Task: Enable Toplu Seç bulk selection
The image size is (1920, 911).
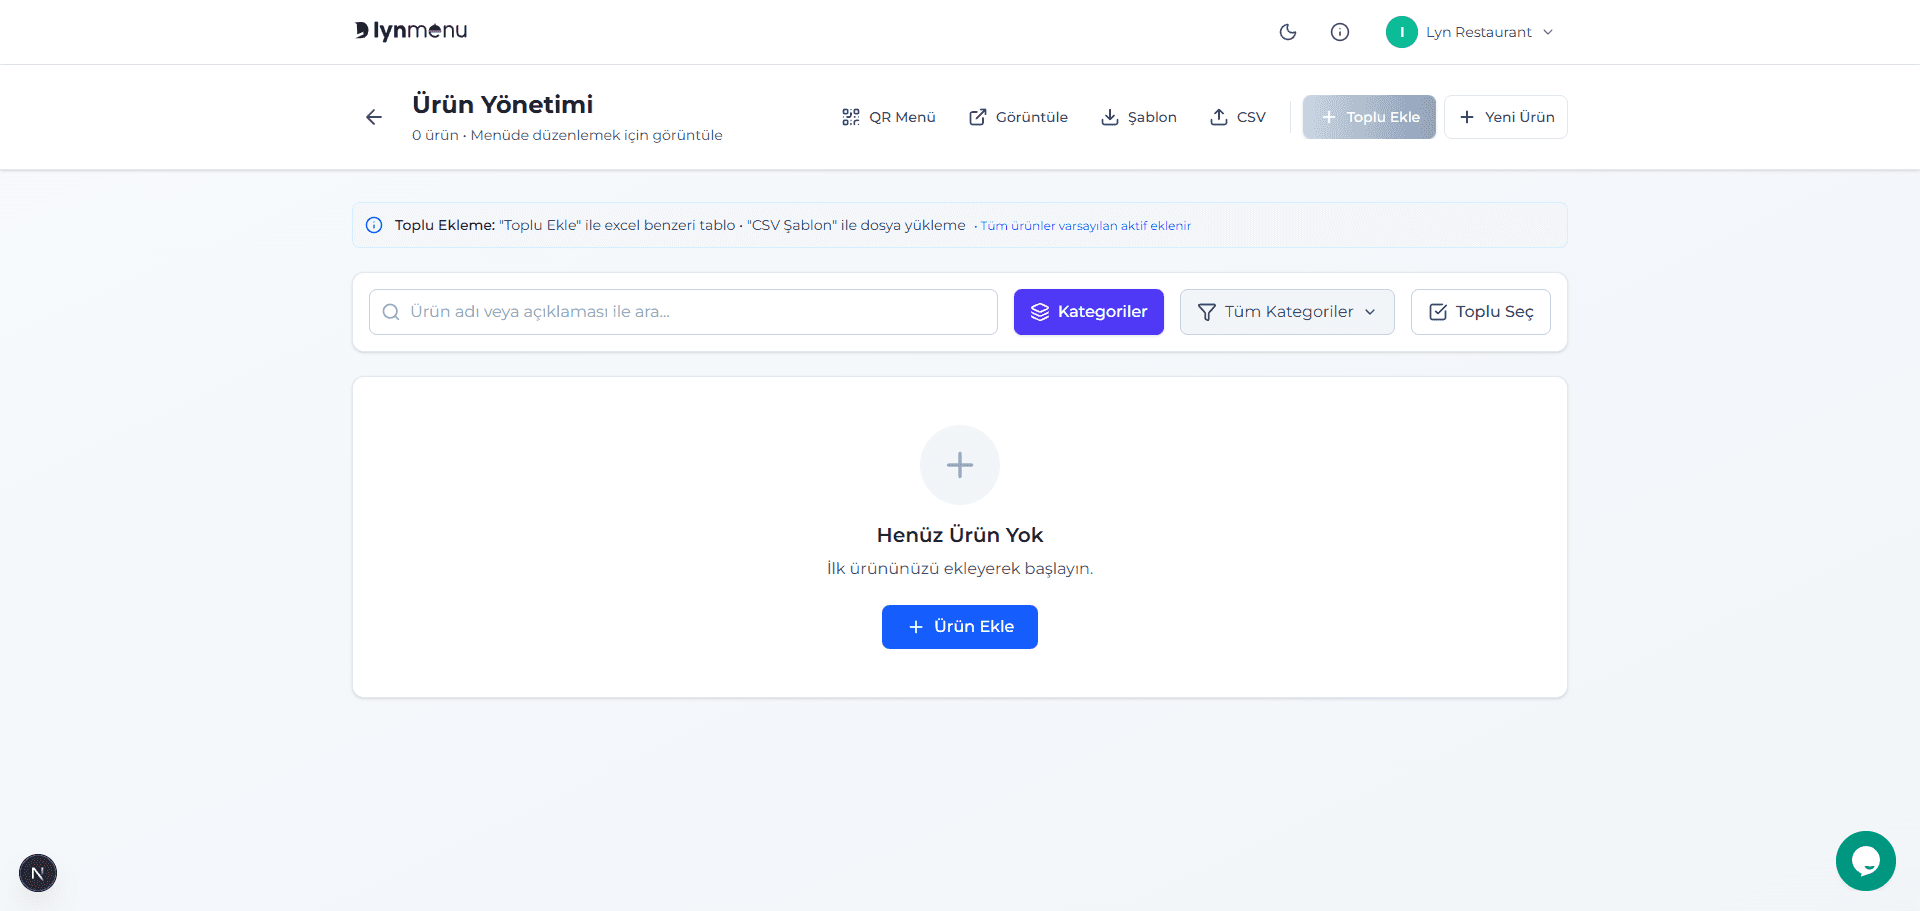Action: click(1481, 312)
